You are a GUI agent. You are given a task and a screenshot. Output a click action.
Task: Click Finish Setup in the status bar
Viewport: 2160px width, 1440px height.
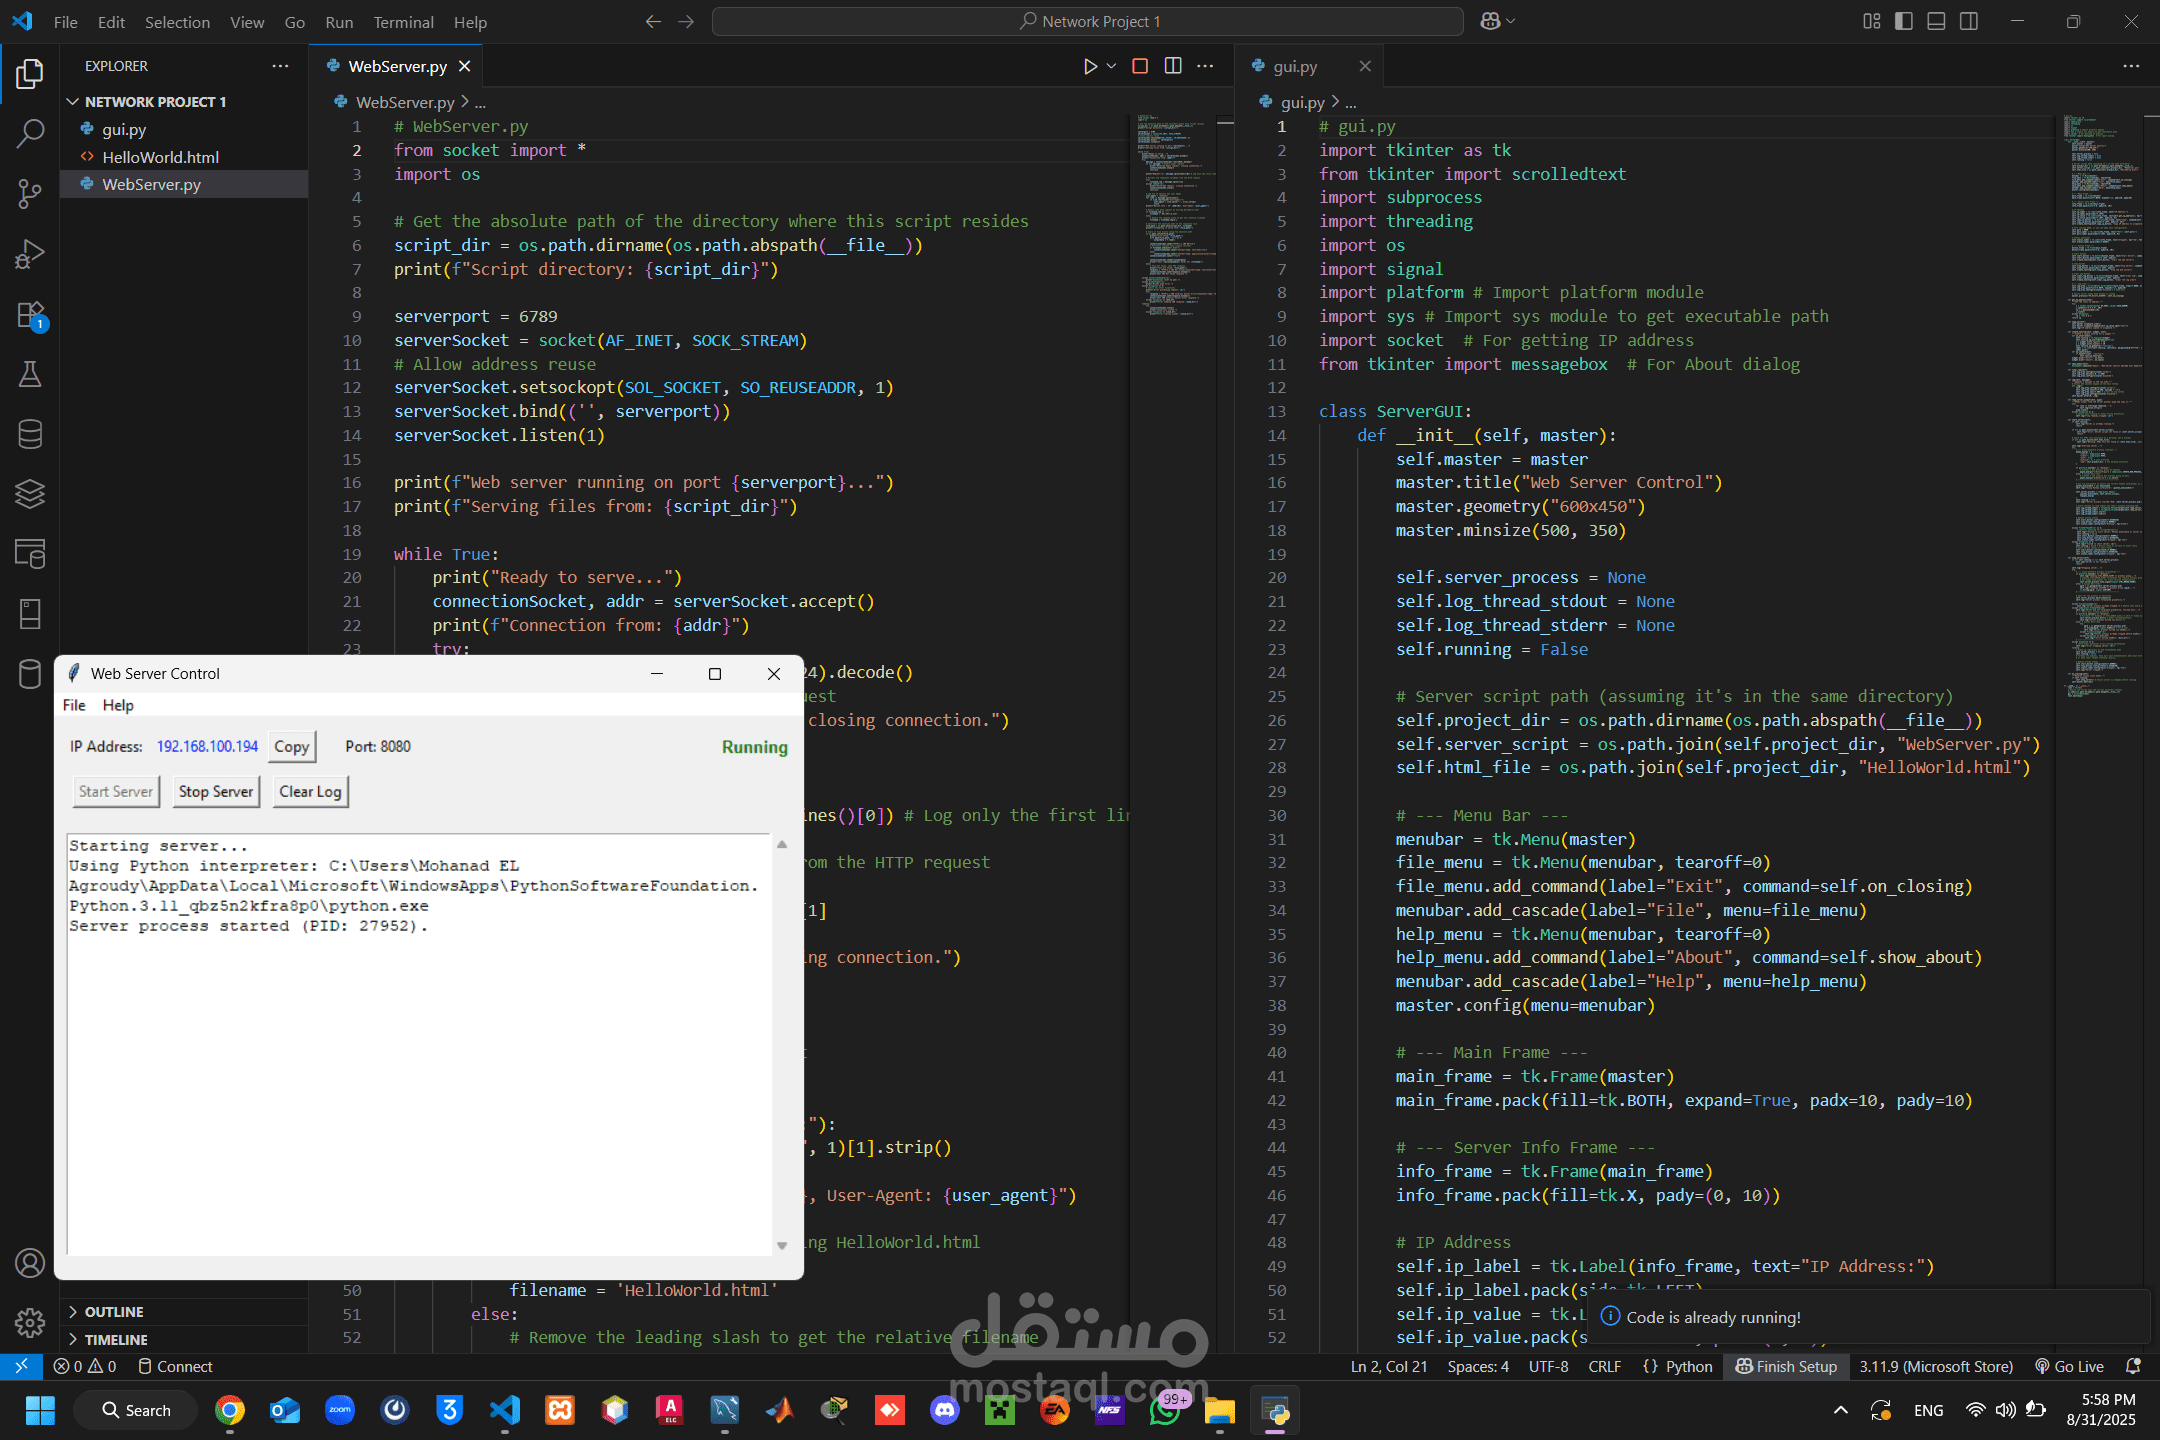coord(1786,1366)
